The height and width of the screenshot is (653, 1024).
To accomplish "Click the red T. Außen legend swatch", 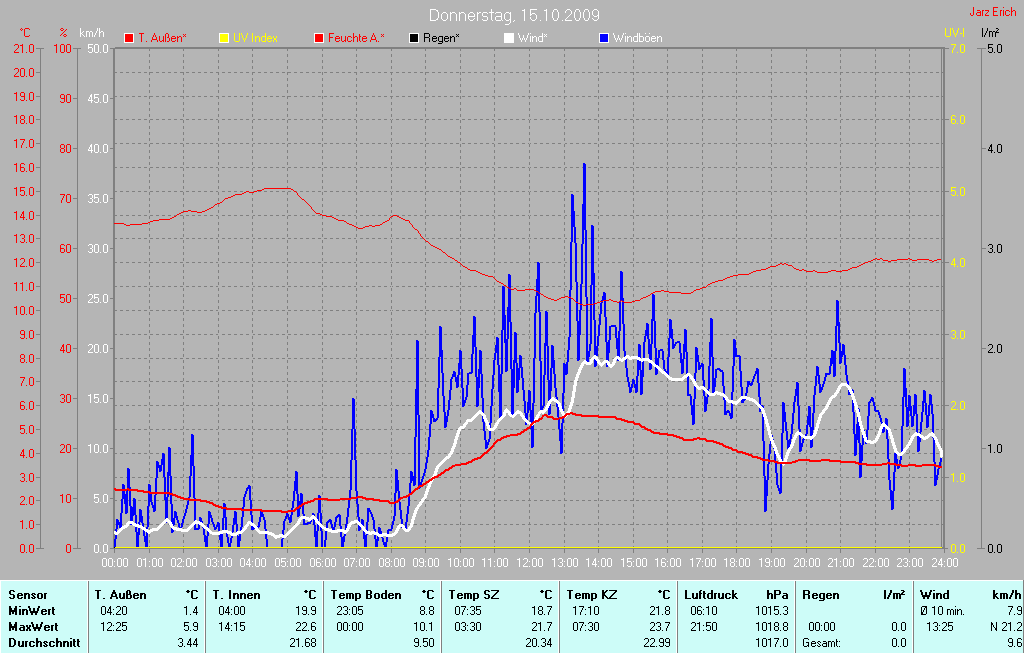I will click(129, 38).
